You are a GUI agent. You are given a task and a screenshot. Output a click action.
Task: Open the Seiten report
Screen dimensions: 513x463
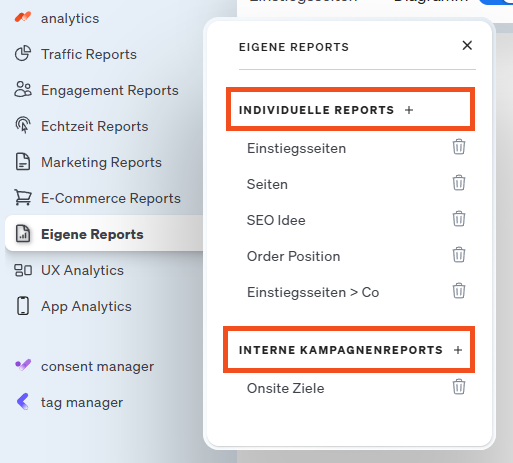coord(267,184)
